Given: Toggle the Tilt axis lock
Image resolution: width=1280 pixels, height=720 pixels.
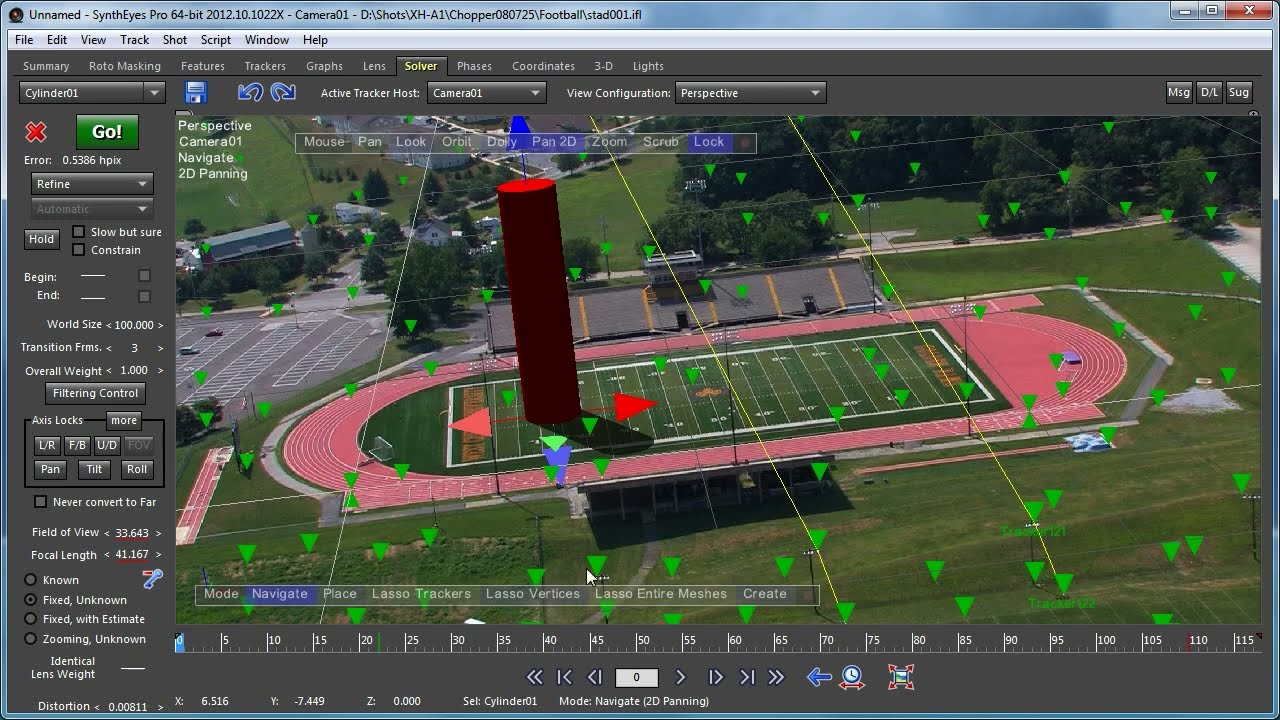Looking at the screenshot, I should pyautogui.click(x=94, y=469).
